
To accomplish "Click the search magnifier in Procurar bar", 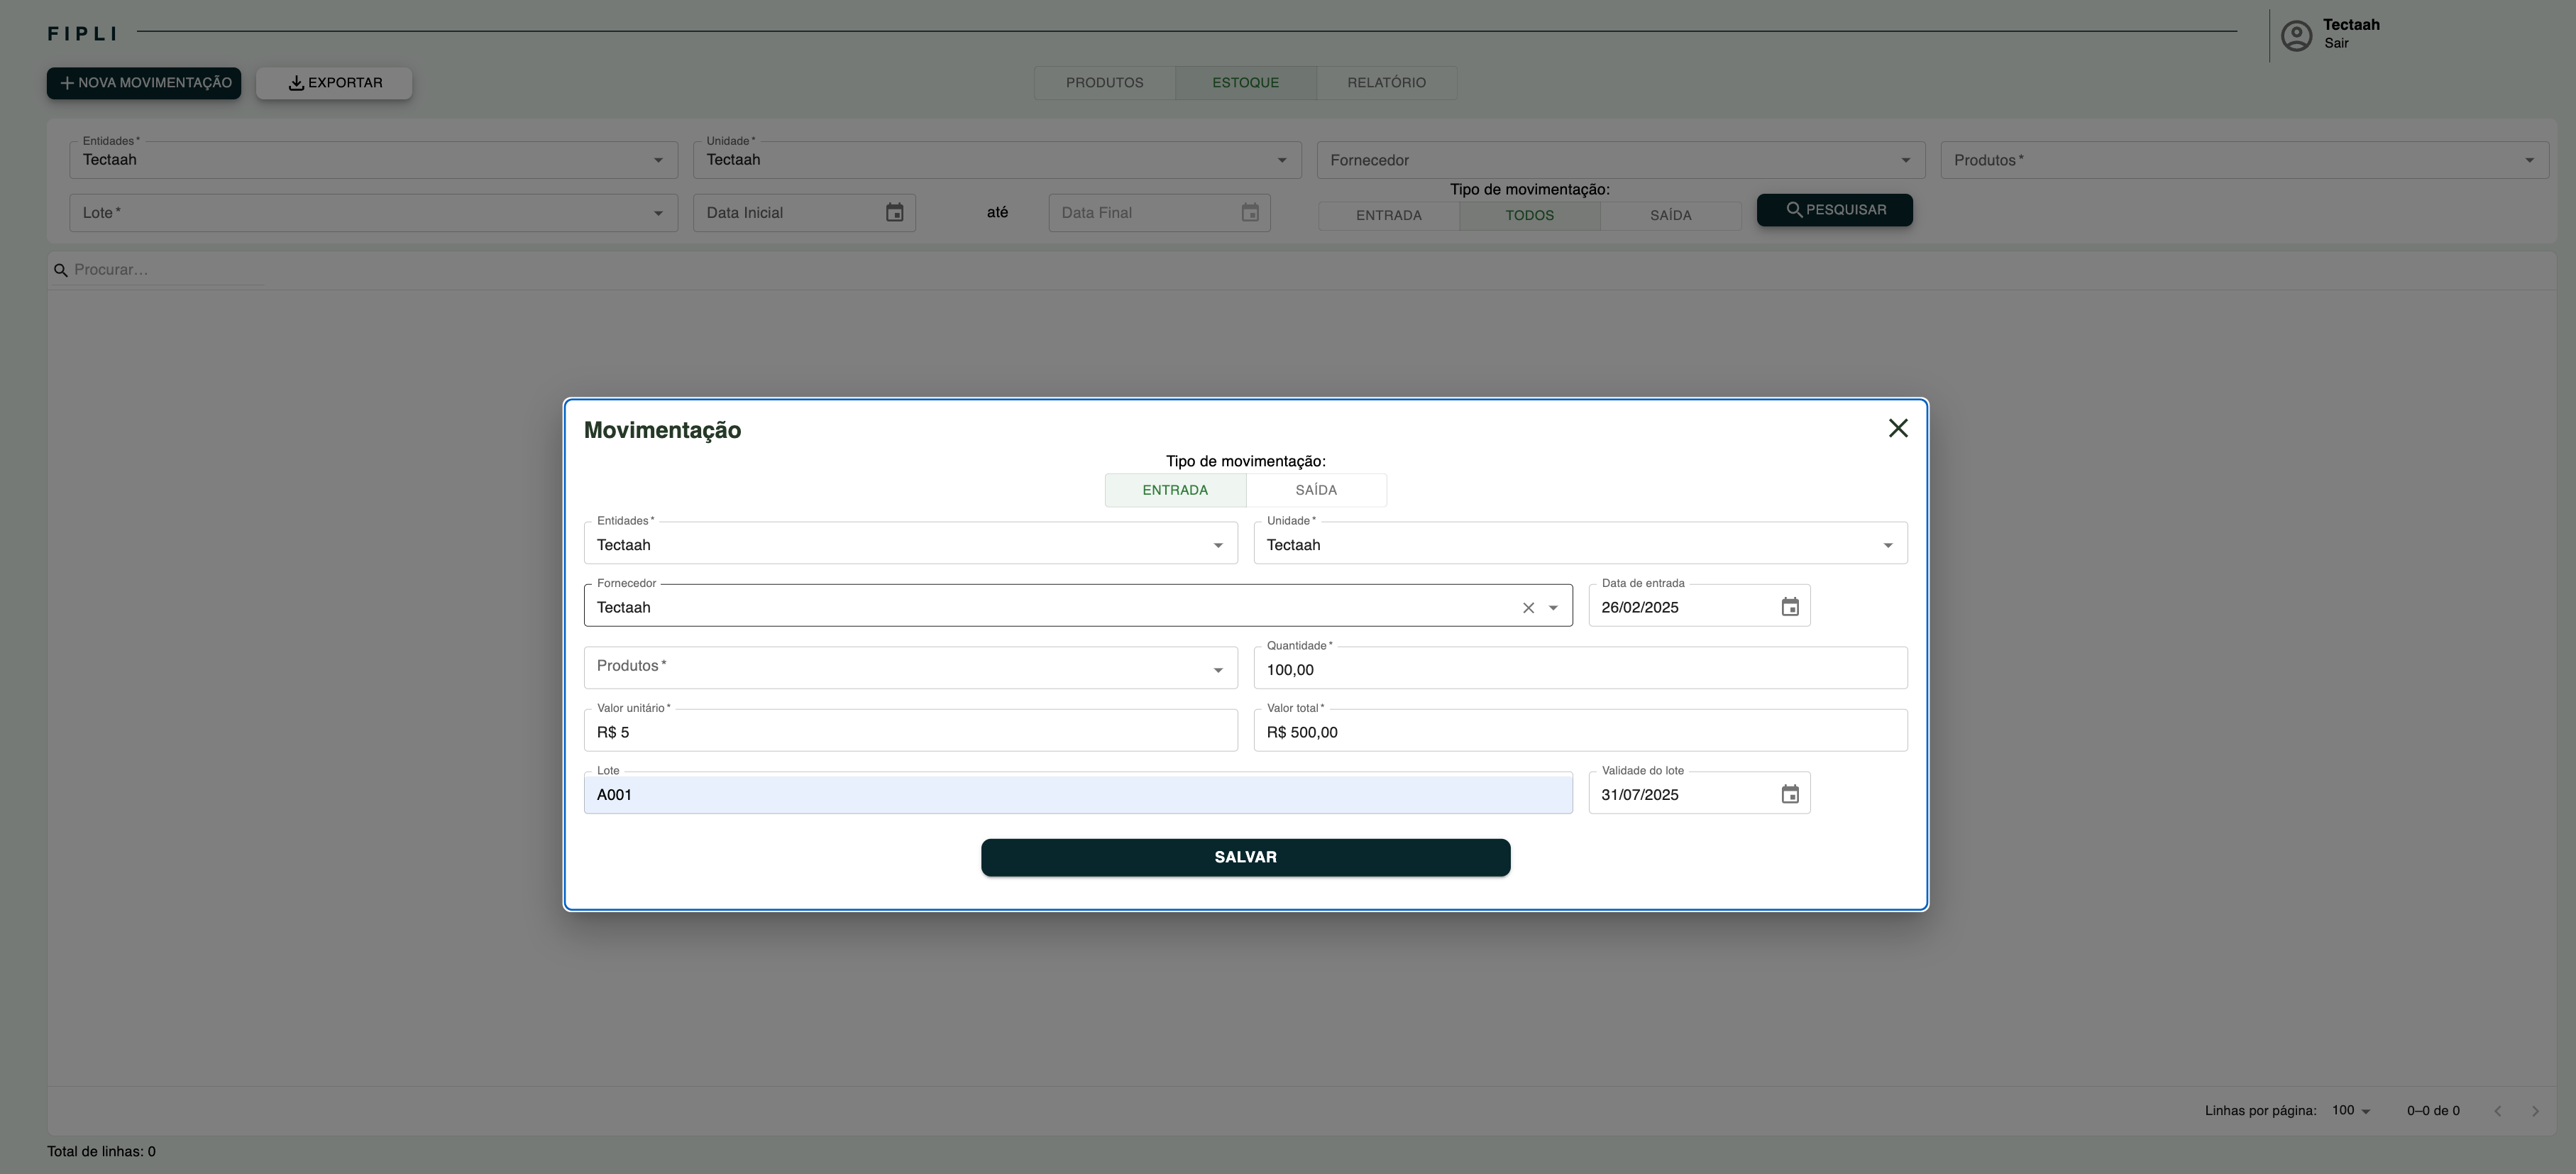I will point(61,270).
